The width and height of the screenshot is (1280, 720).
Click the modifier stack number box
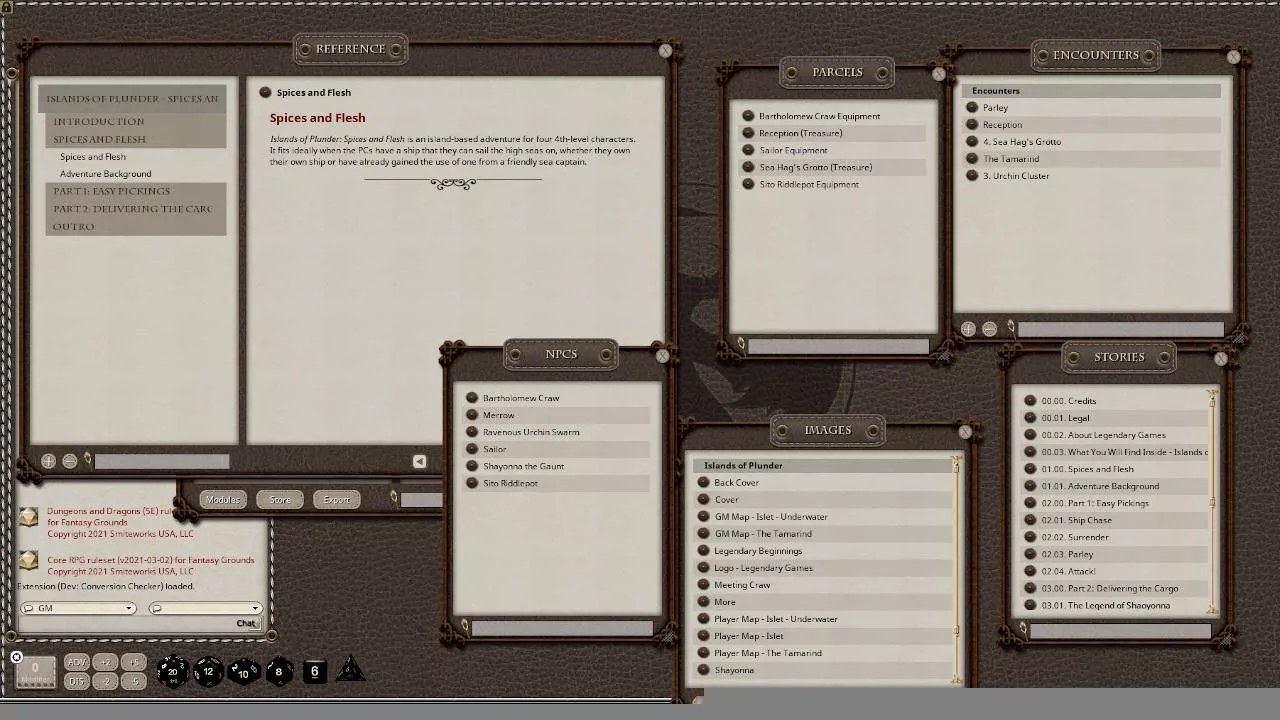(34, 671)
